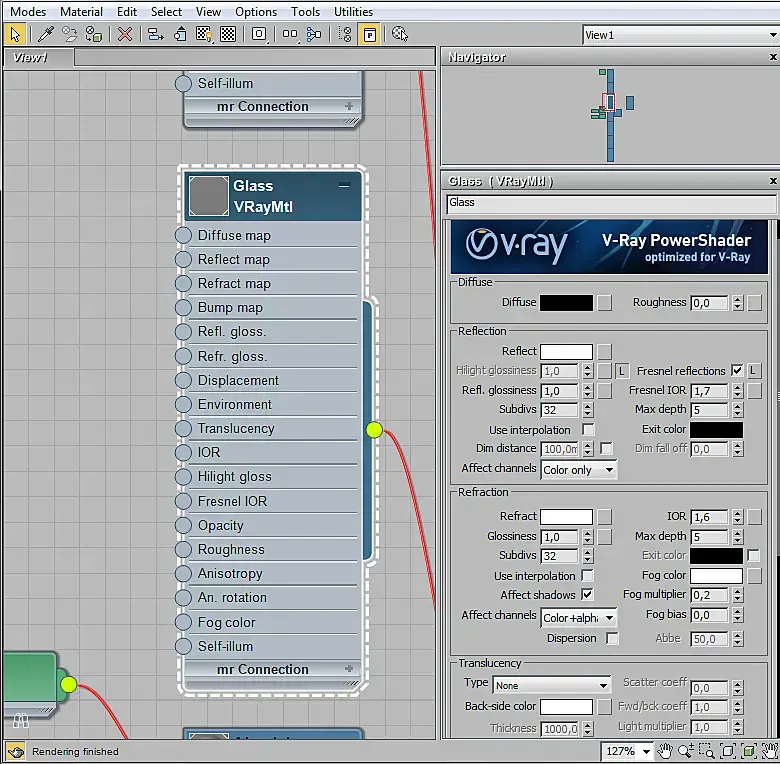The image size is (780, 764).
Task: Delete selected node with red X
Action: [x=124, y=34]
